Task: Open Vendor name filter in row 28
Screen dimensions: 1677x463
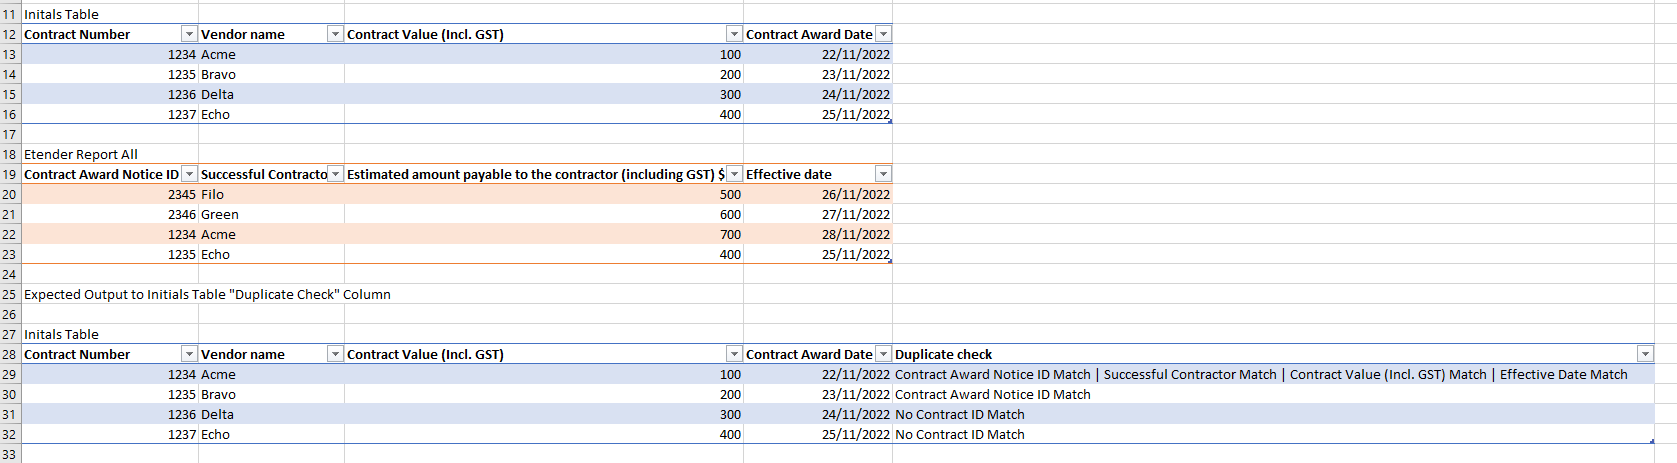Action: pyautogui.click(x=335, y=354)
